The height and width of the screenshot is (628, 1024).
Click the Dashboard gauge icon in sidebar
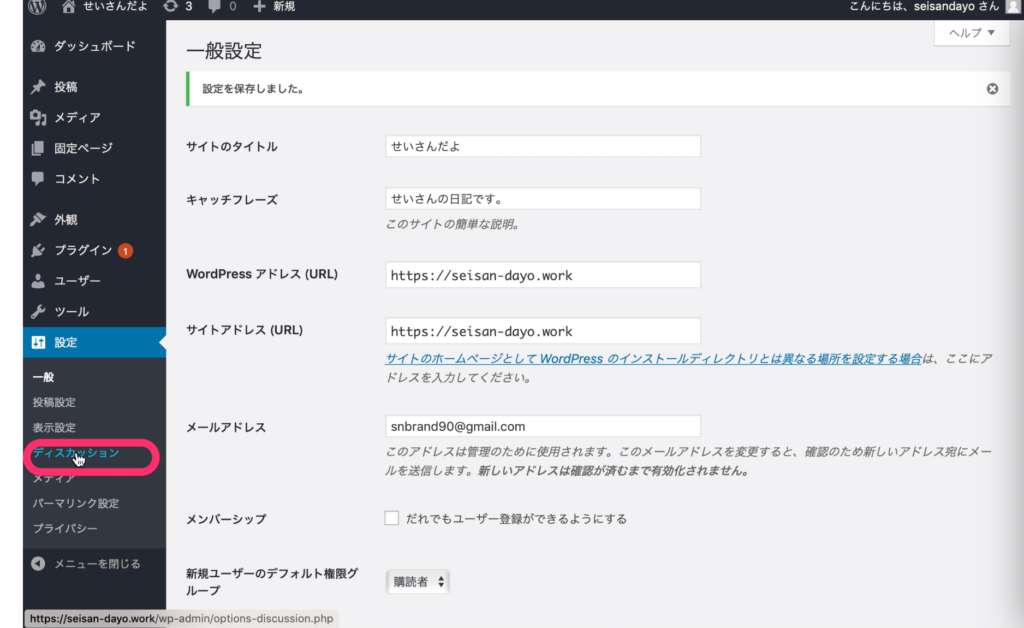(x=38, y=46)
